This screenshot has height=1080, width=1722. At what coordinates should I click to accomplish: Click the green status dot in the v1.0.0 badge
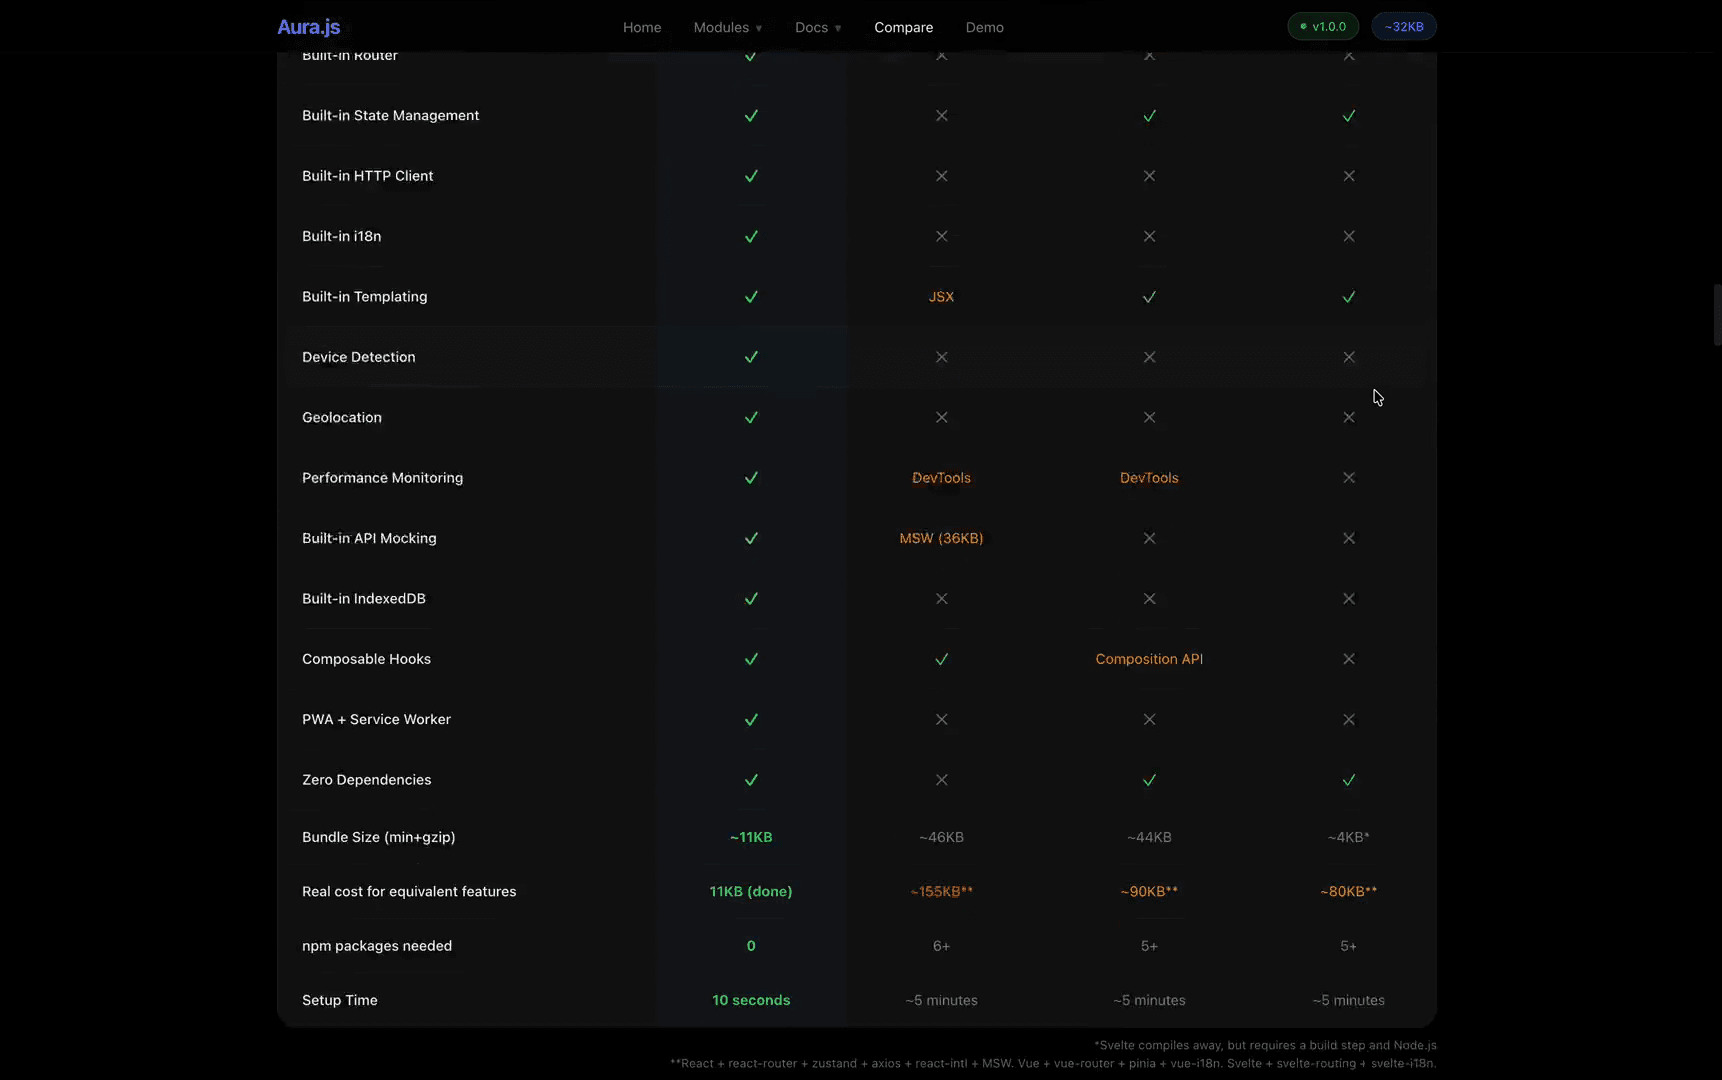[x=1302, y=27]
